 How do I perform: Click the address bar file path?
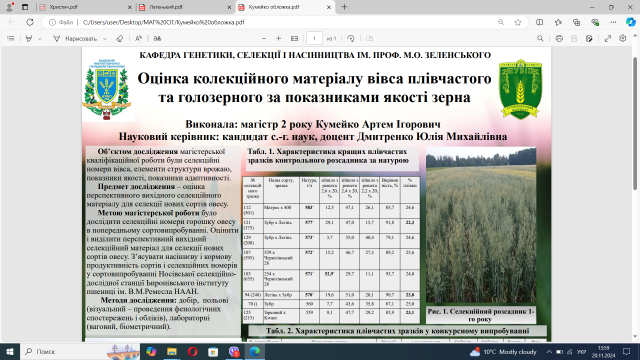(163, 22)
